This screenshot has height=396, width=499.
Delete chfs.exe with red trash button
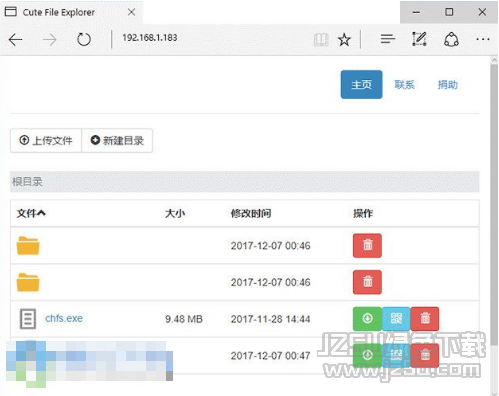(x=425, y=319)
